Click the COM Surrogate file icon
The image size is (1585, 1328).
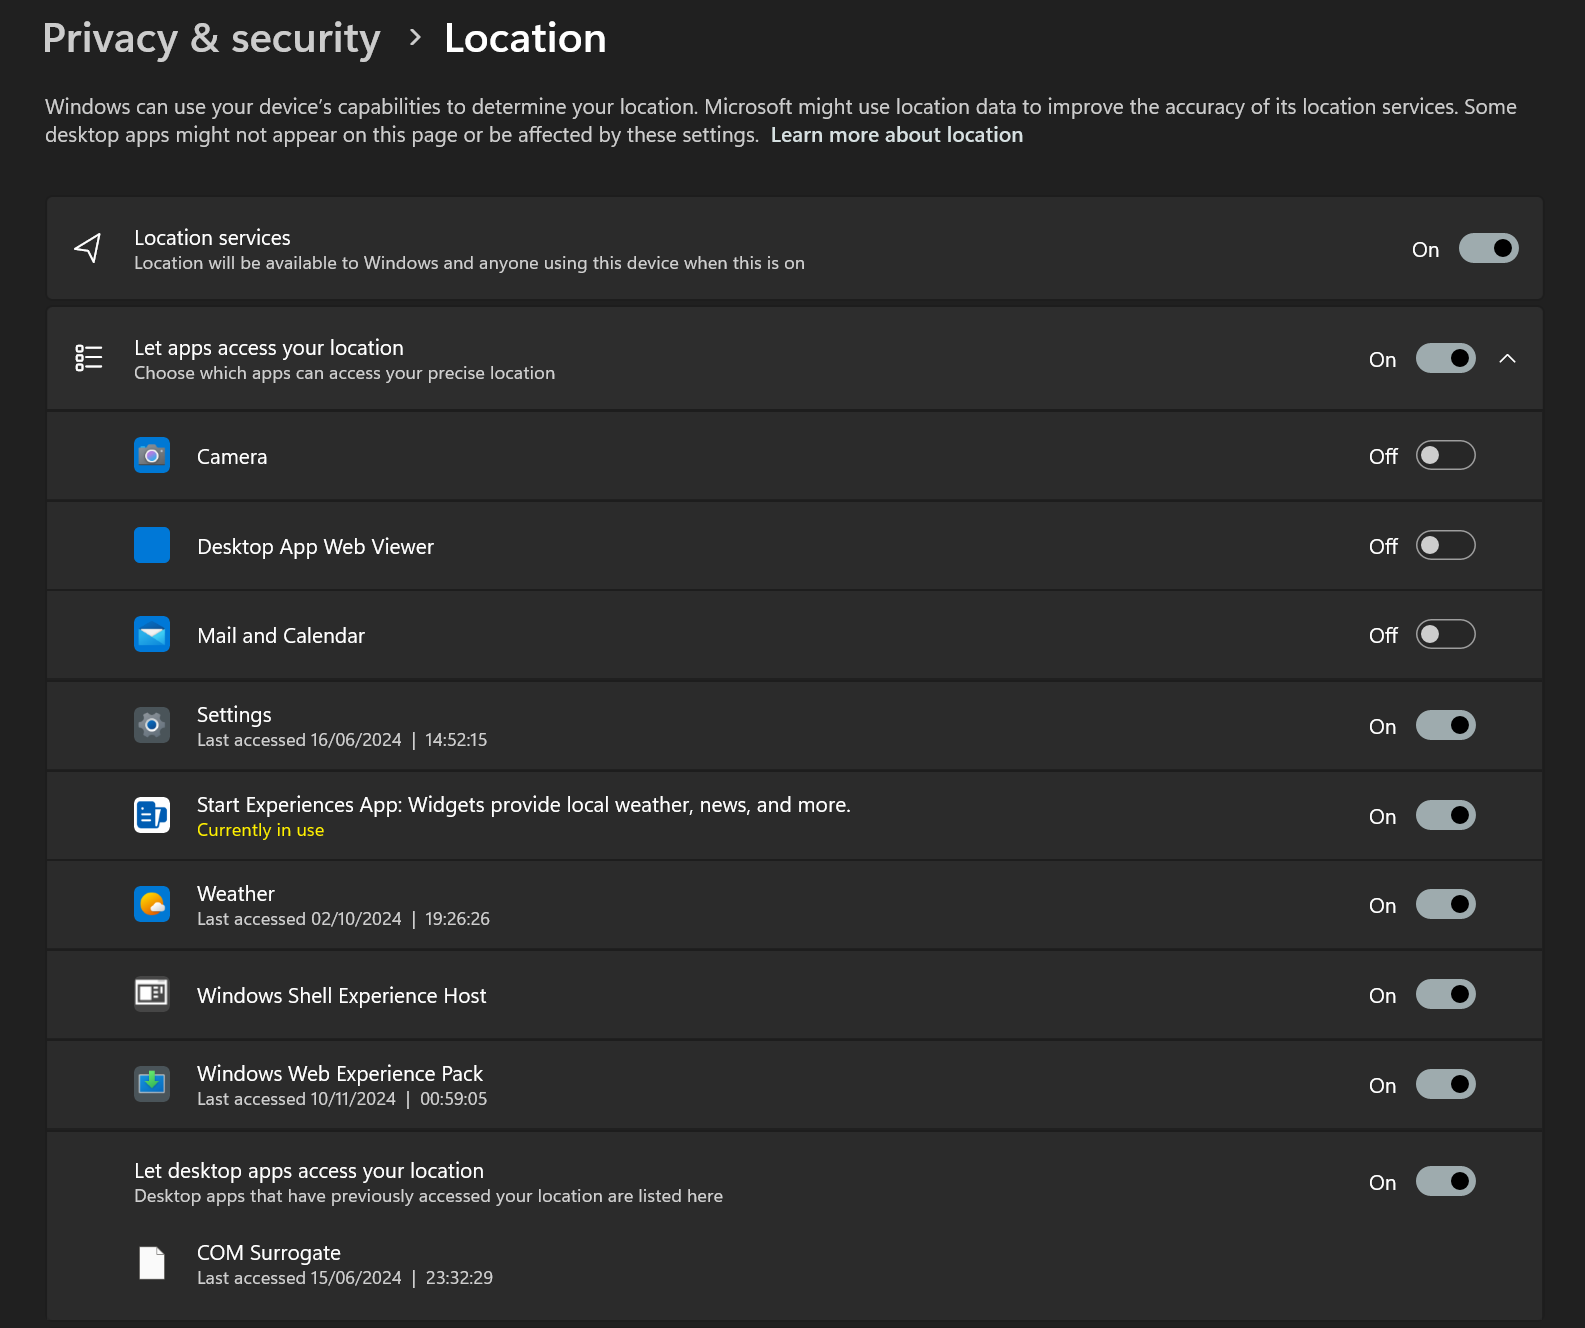point(152,1263)
